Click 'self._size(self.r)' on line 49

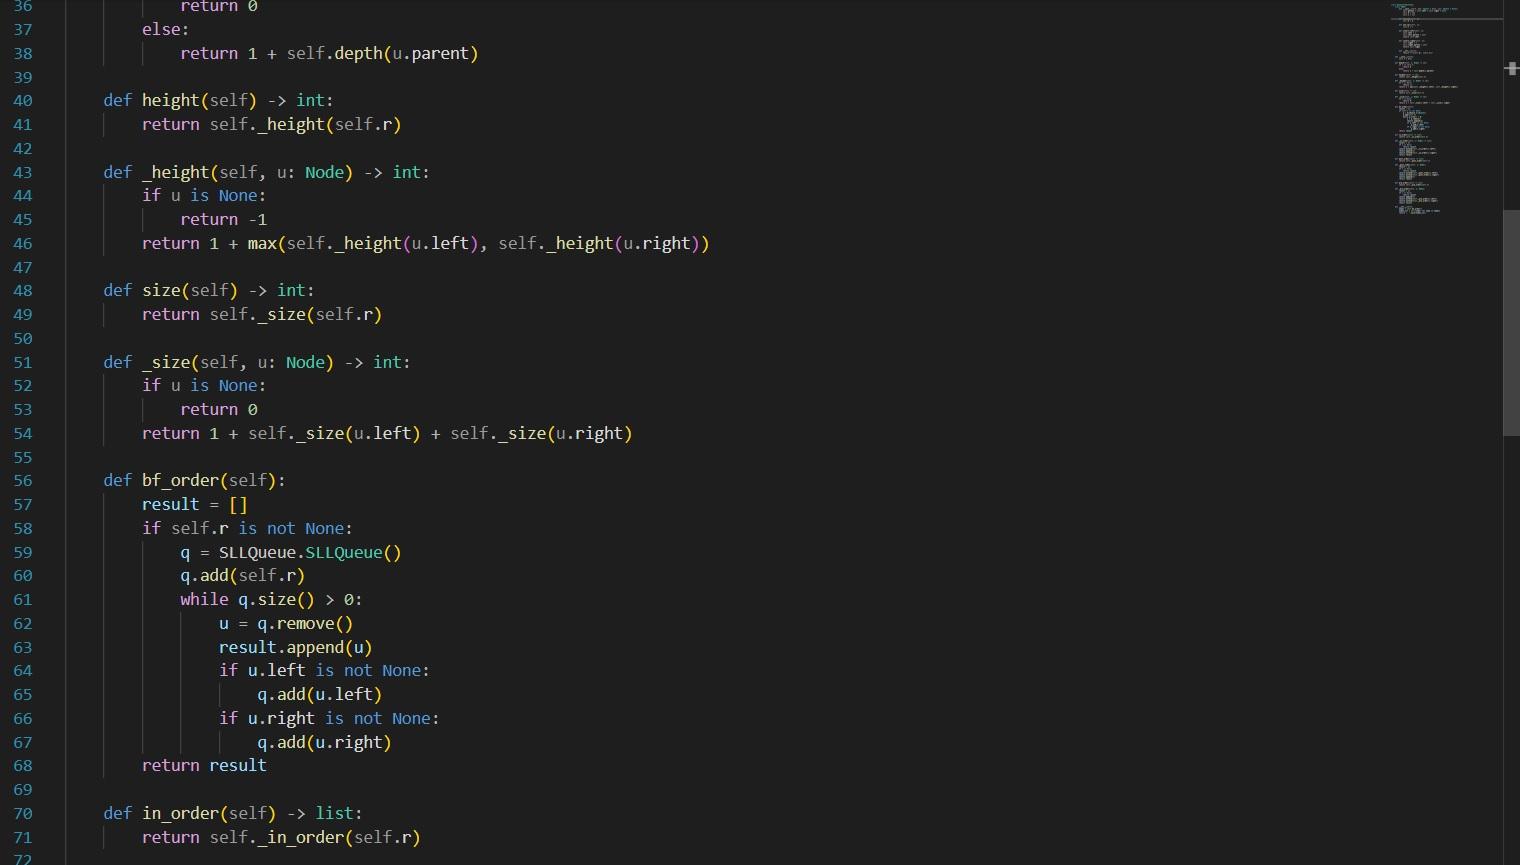coord(296,314)
